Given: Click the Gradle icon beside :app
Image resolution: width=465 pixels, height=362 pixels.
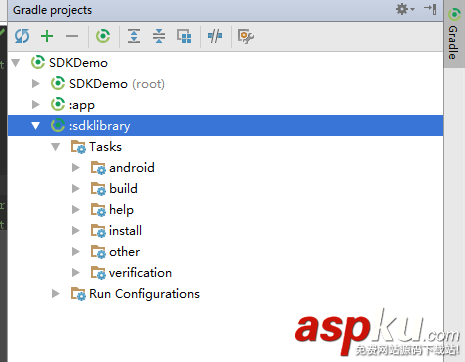Looking at the screenshot, I should click(x=58, y=104).
